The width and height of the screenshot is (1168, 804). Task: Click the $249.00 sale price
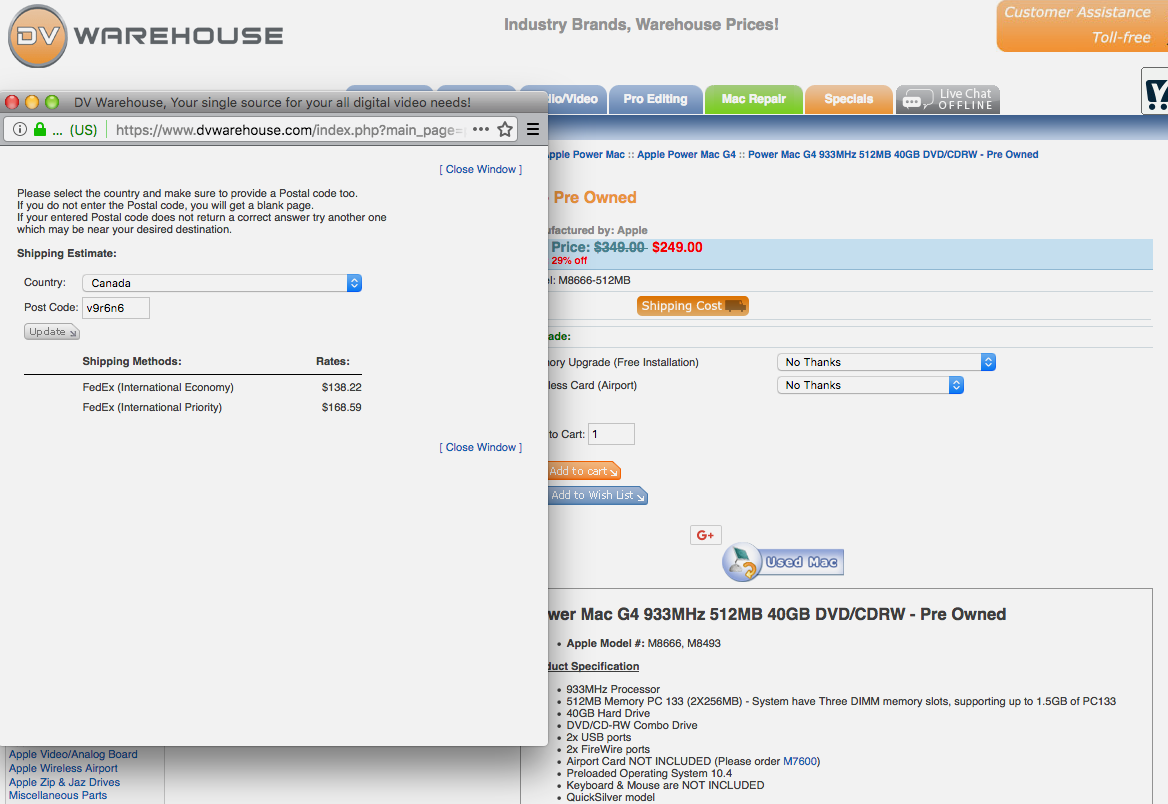677,247
